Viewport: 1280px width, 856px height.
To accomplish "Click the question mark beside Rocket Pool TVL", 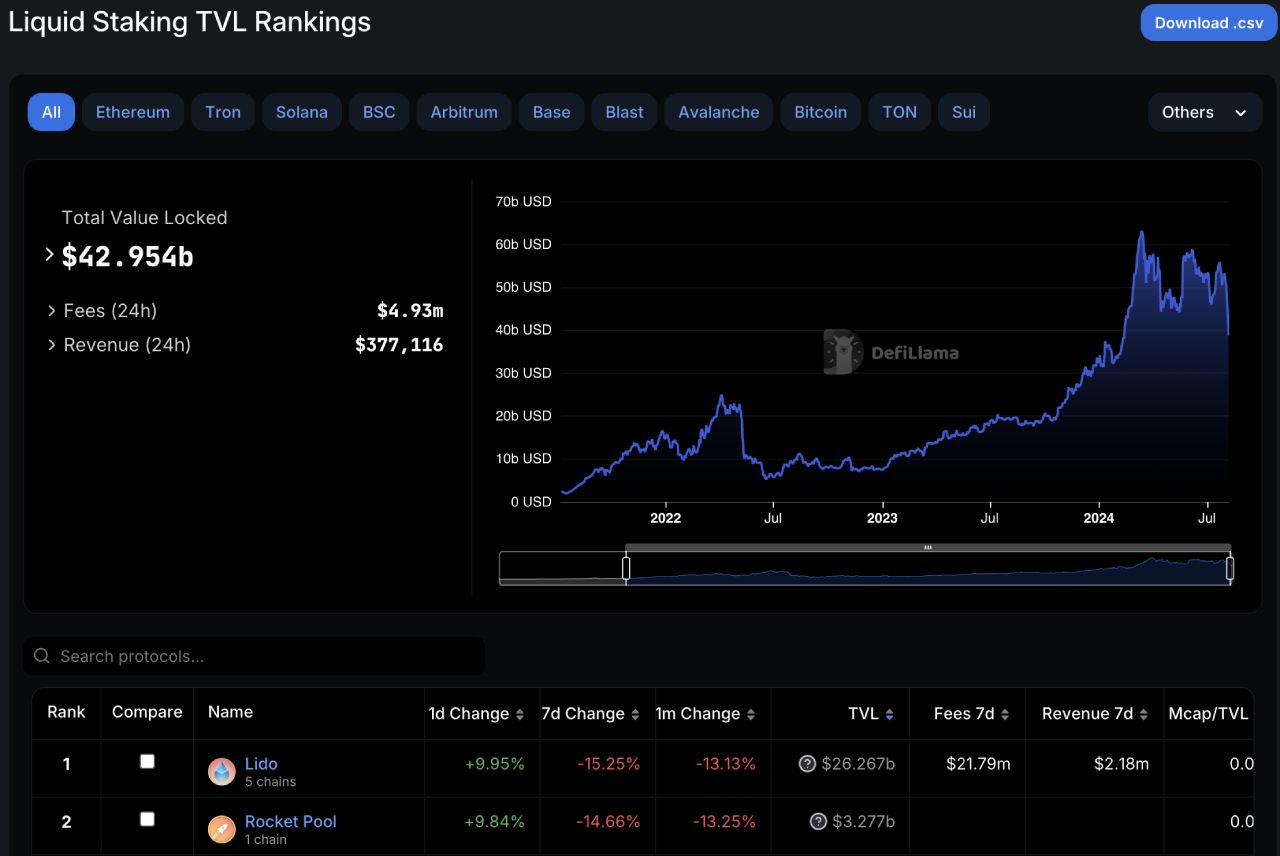I will click(818, 822).
